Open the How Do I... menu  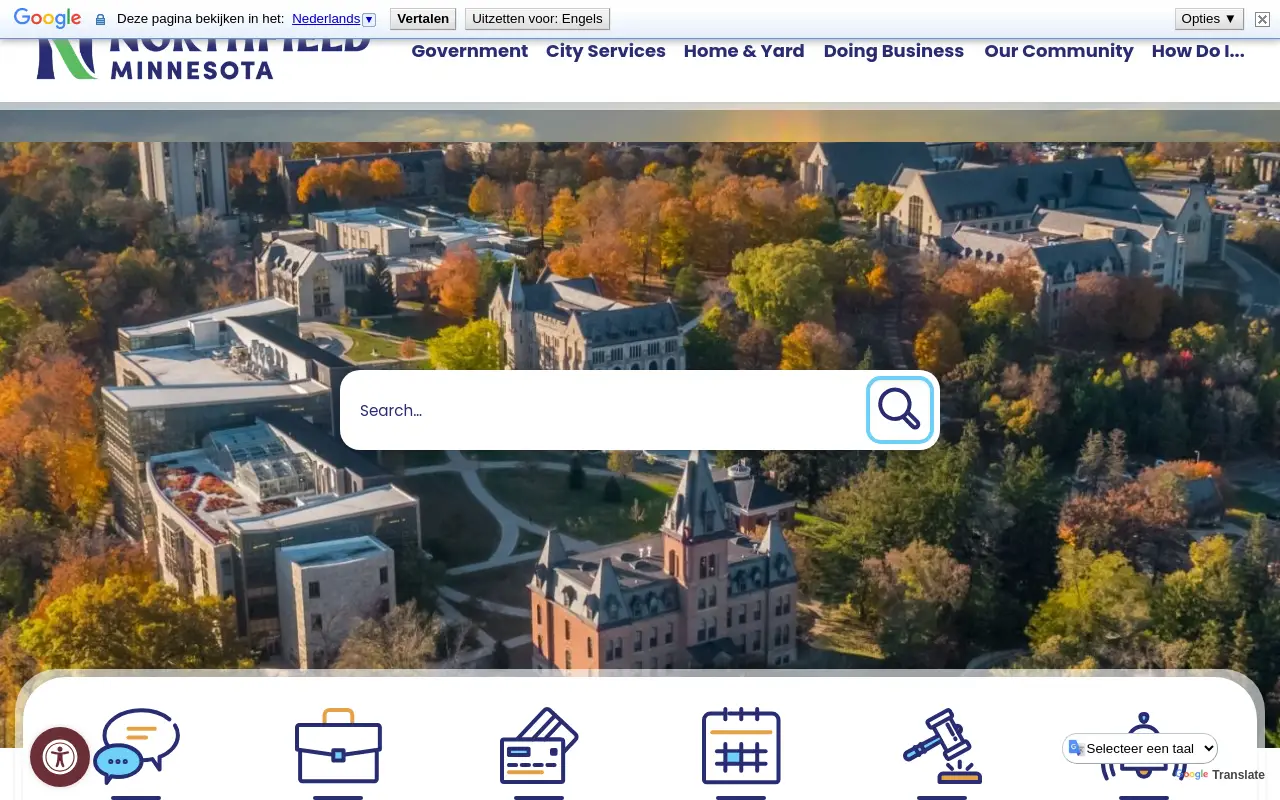(1198, 51)
